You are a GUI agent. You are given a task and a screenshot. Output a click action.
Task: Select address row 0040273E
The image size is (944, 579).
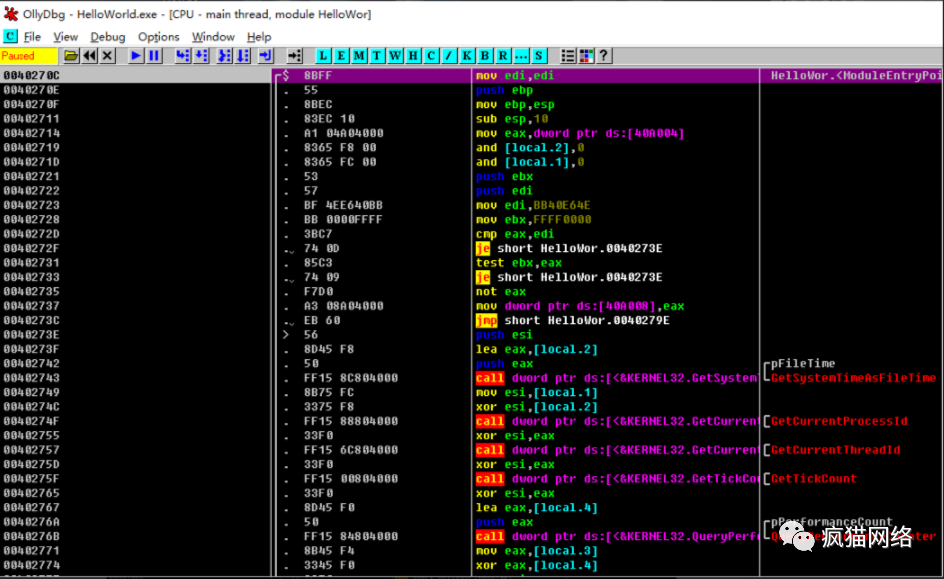tap(31, 335)
